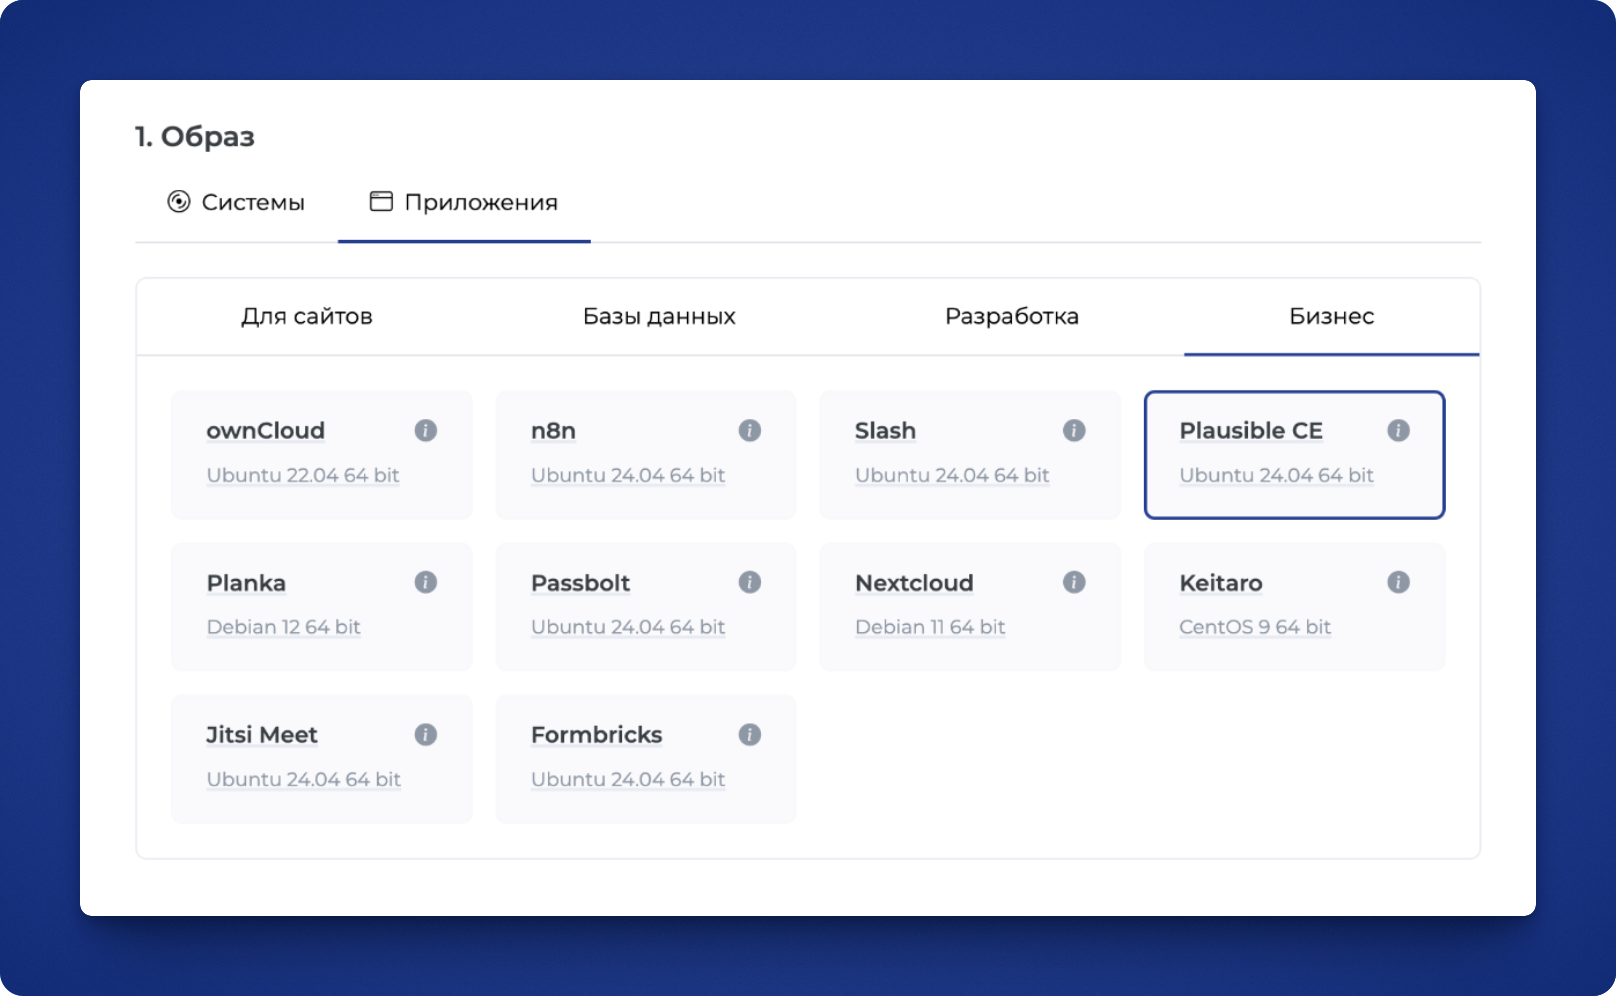Choose the Planka app name
Image resolution: width=1616 pixels, height=996 pixels.
click(246, 583)
